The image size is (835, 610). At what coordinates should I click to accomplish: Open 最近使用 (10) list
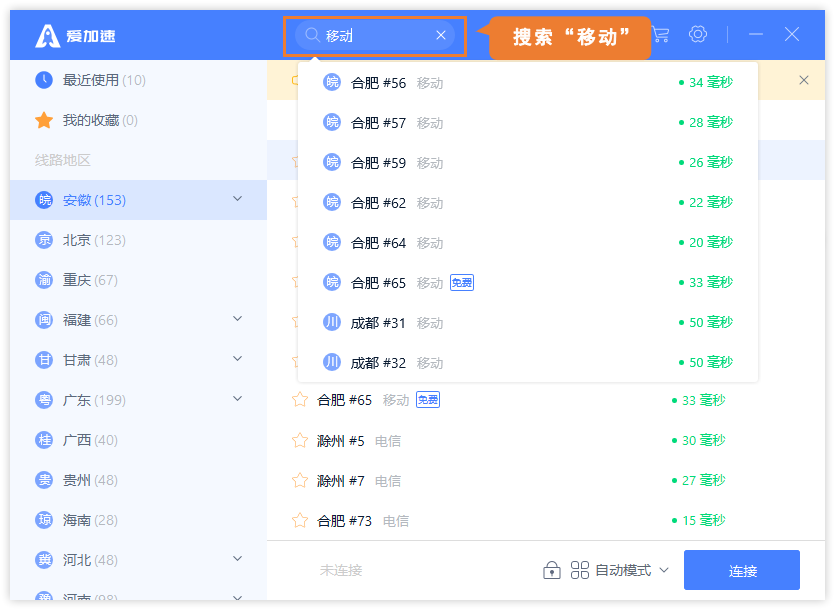click(138, 80)
